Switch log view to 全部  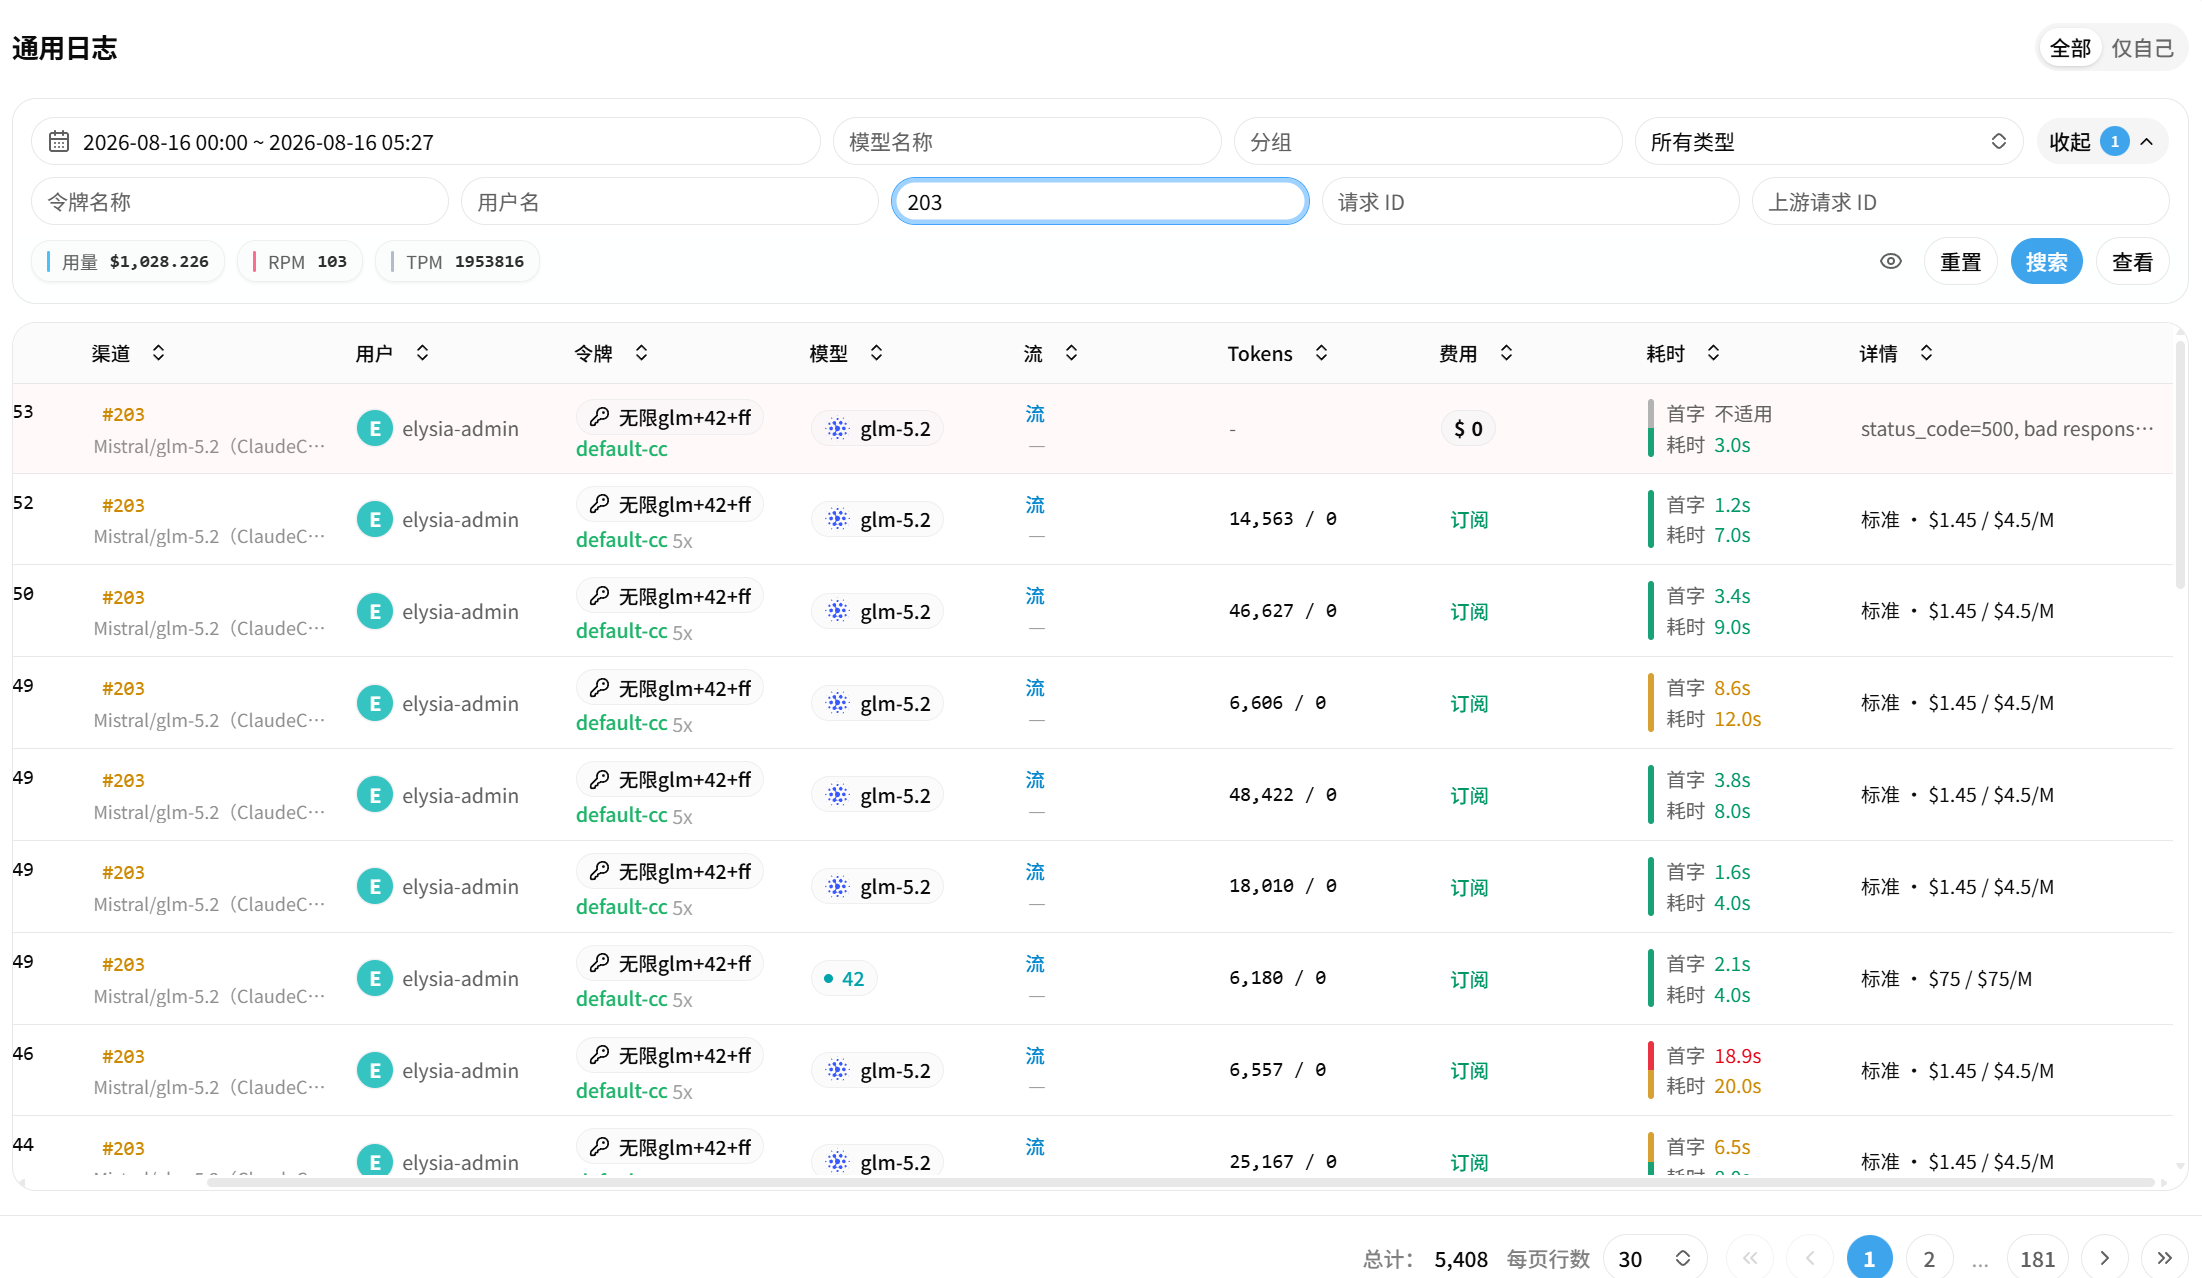[2070, 48]
